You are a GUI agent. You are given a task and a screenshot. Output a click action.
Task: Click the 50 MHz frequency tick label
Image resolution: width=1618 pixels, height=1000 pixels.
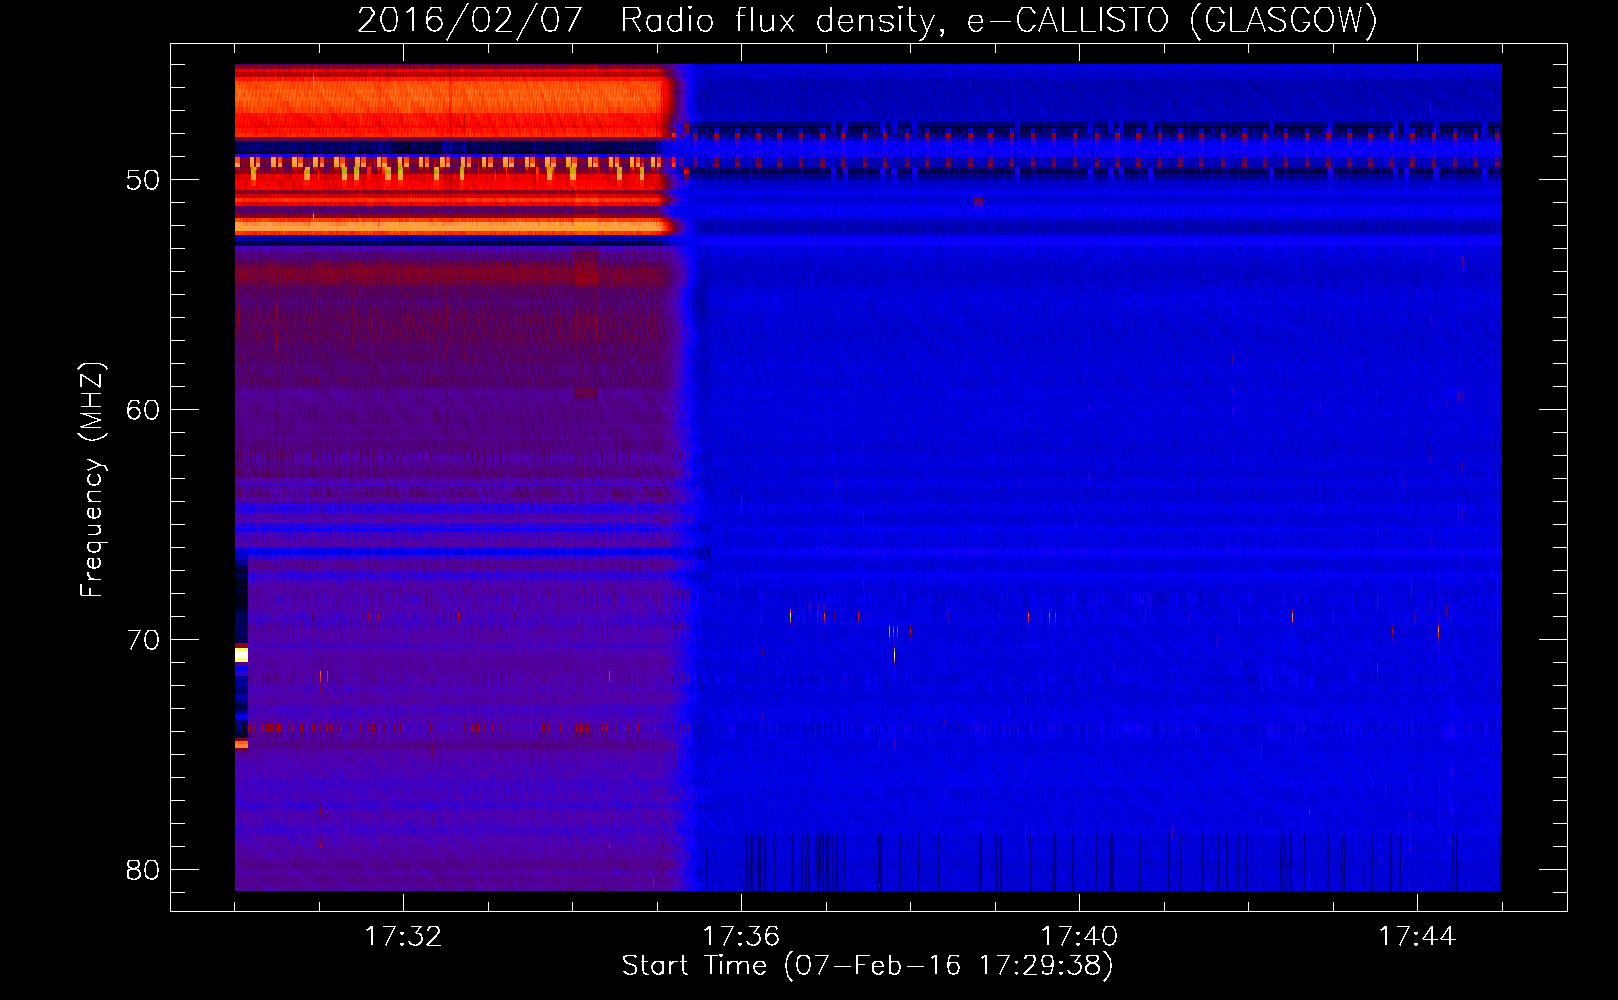click(x=143, y=180)
